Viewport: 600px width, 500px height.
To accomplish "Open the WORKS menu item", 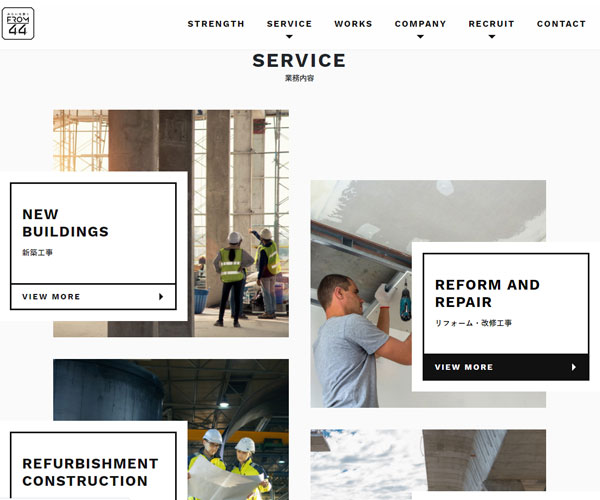I will 353,24.
